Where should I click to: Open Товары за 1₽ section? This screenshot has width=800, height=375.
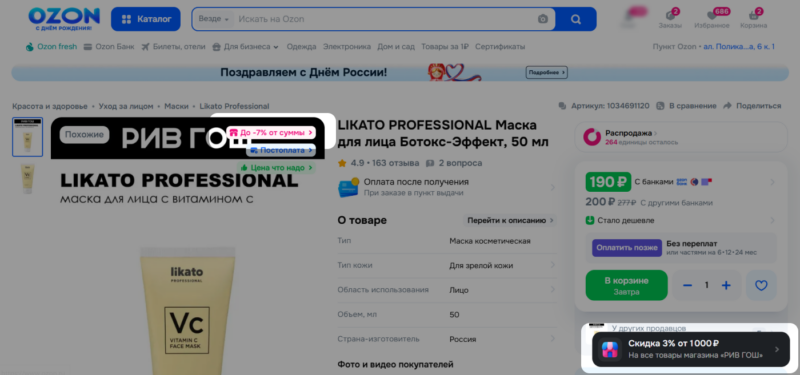tap(445, 47)
